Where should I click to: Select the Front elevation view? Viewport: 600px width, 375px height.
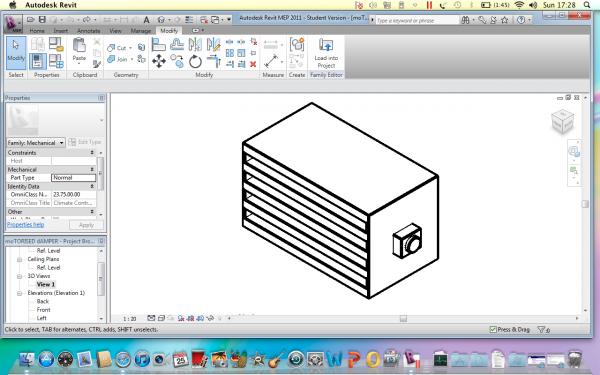pos(44,310)
